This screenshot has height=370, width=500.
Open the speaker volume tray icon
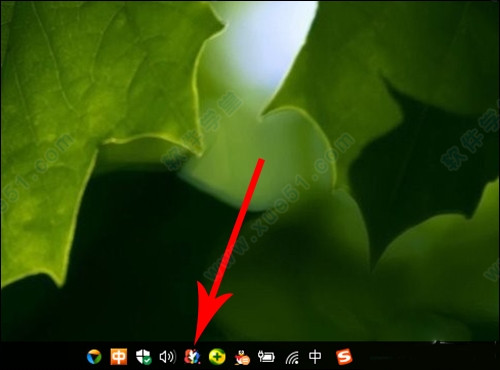[x=168, y=357]
